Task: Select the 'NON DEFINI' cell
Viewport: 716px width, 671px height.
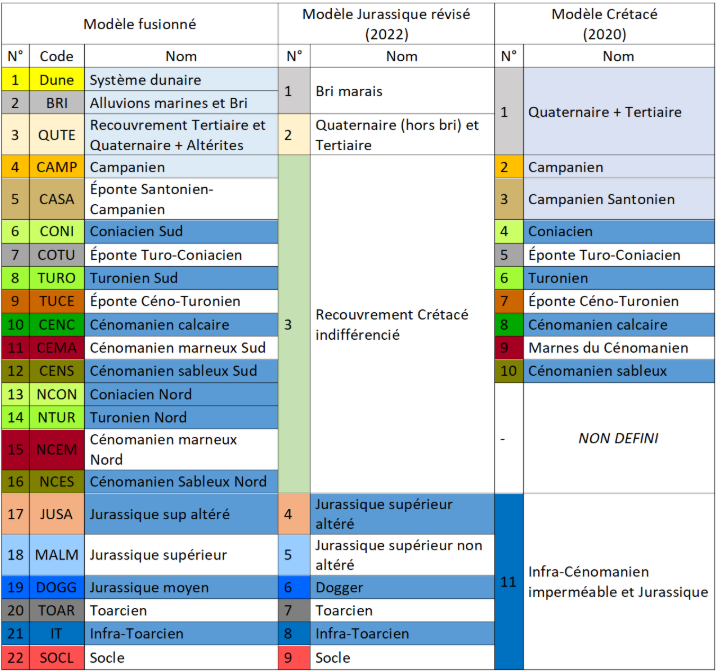Action: 618,438
